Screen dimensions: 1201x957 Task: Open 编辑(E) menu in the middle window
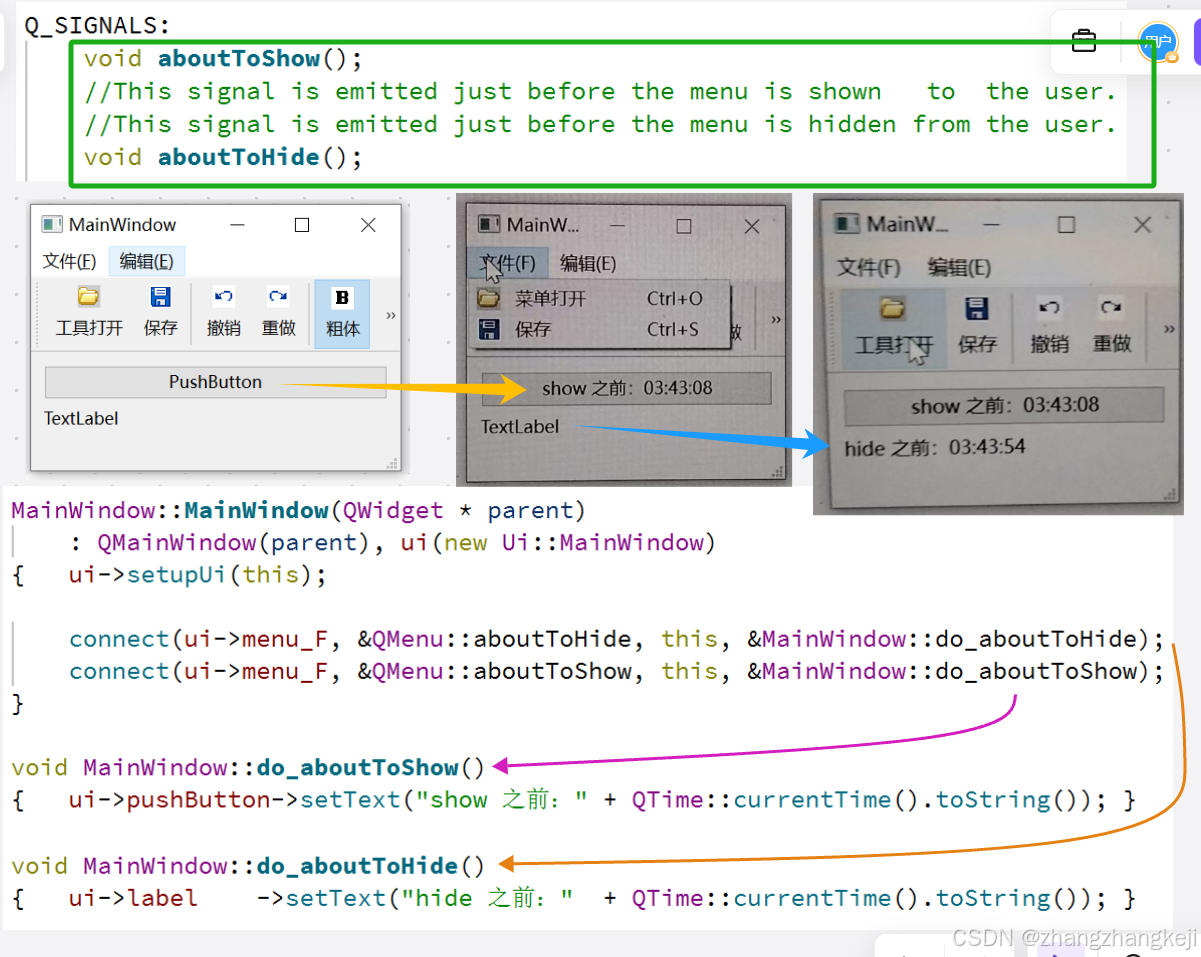point(588,263)
